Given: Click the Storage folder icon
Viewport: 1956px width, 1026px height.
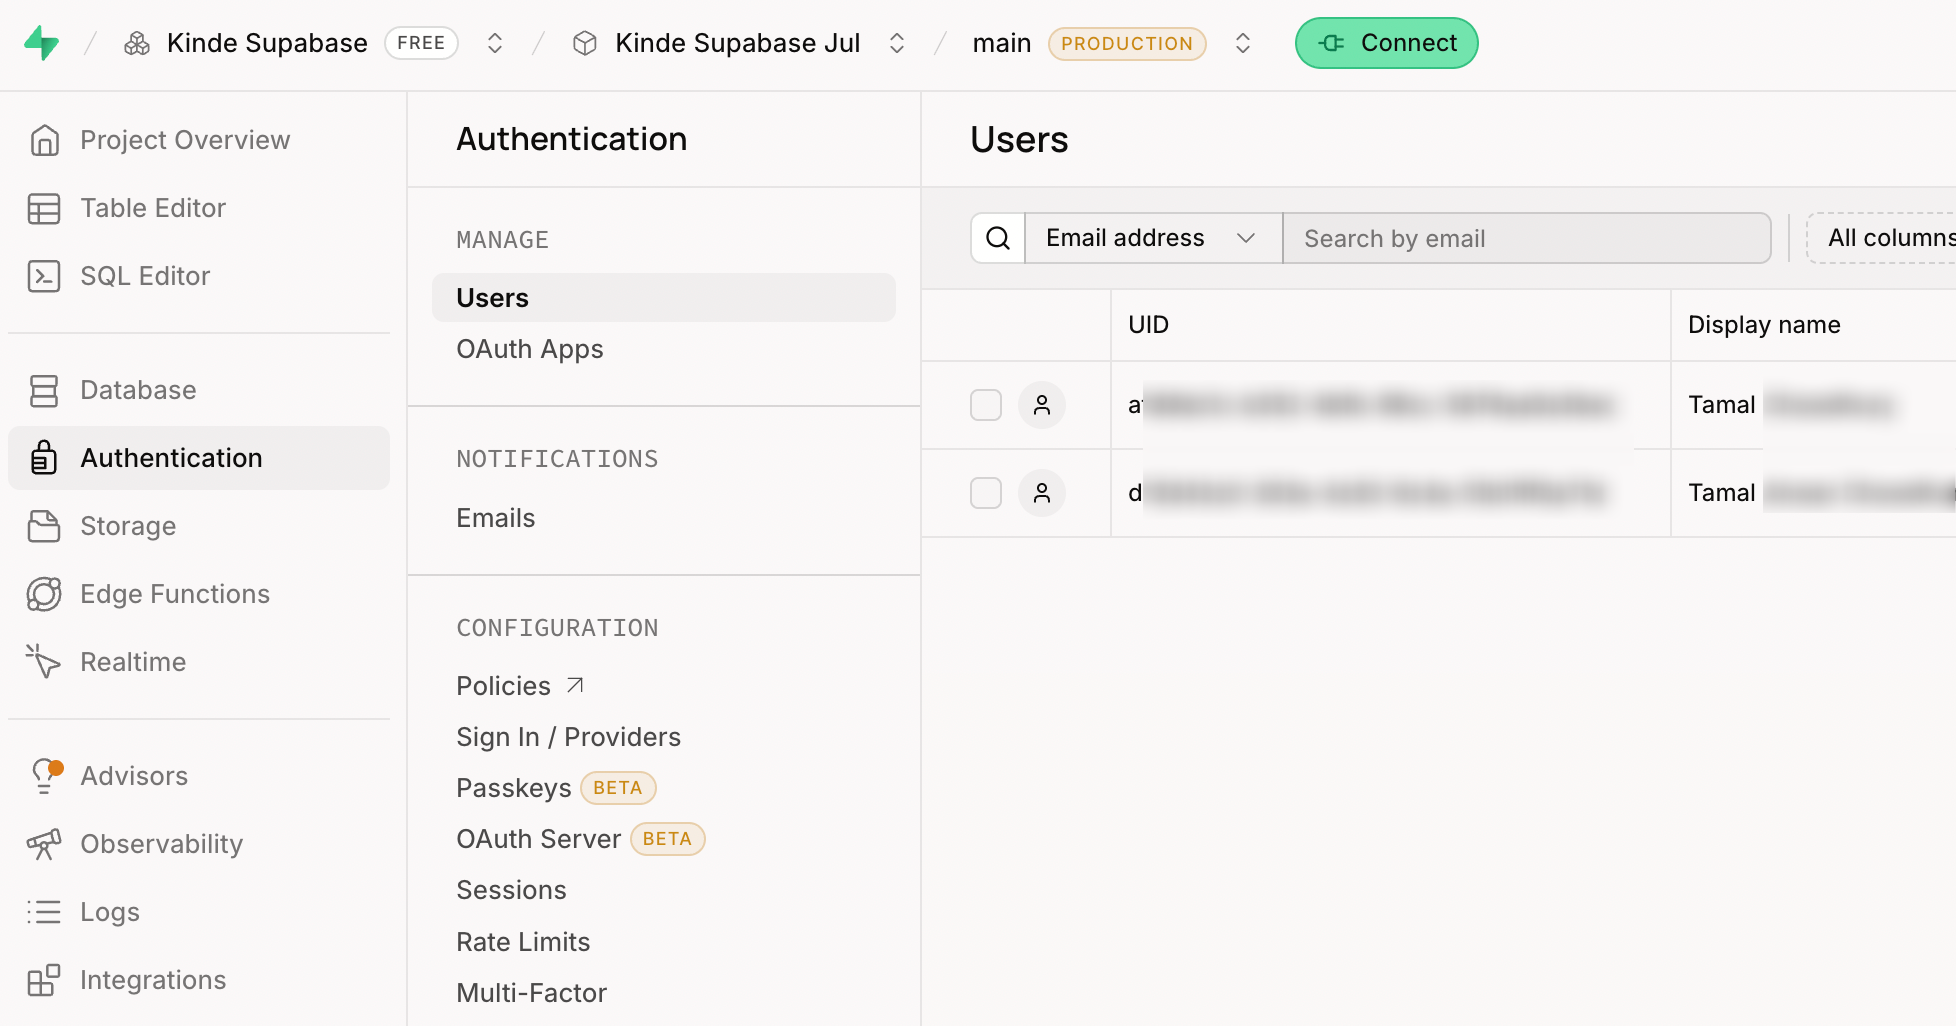Looking at the screenshot, I should (44, 526).
